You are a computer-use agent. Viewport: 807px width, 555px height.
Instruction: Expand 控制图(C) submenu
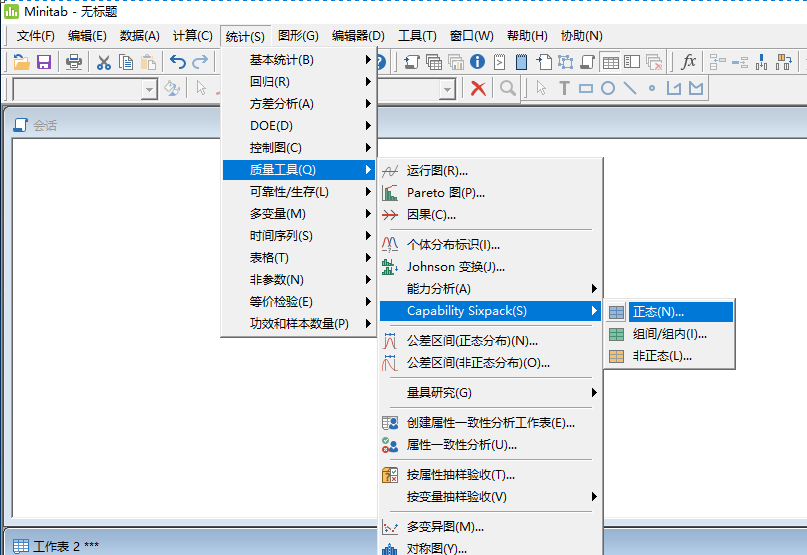click(x=299, y=148)
